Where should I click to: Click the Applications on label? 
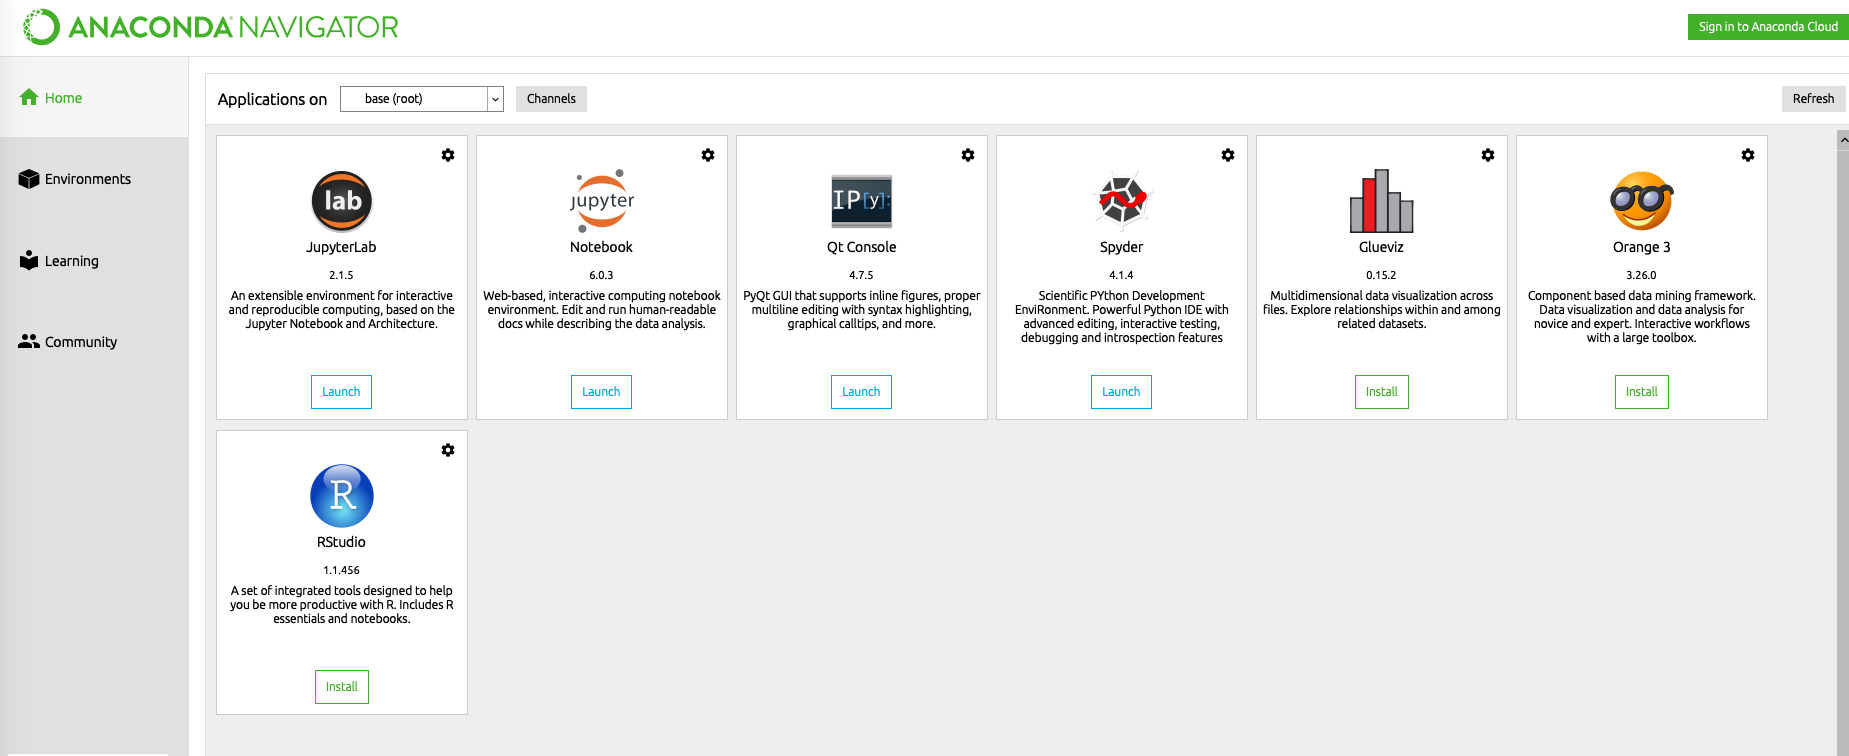pos(272,99)
